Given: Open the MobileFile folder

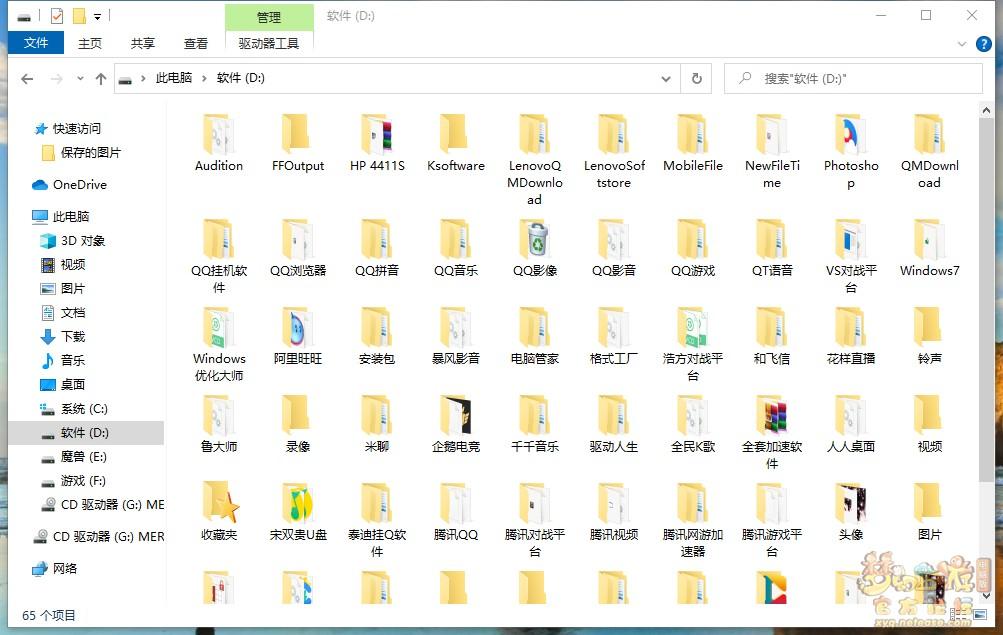Looking at the screenshot, I should pos(693,143).
